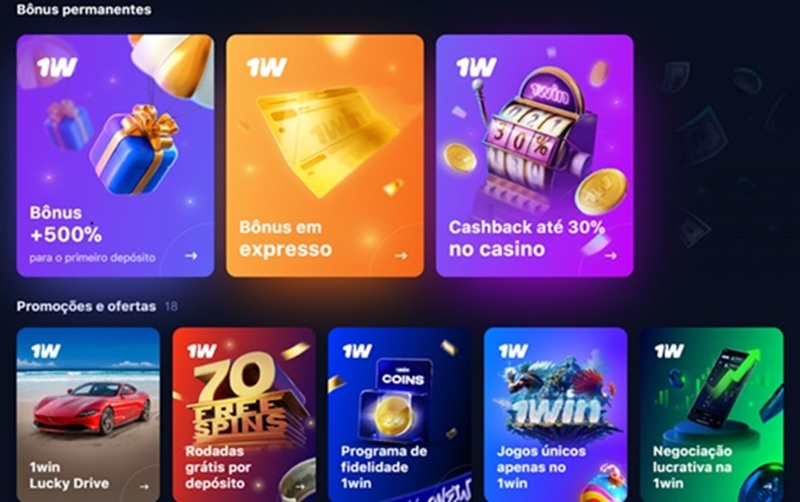Open Negociação lucrativa na 1win card
Screen dimensions: 800x502
(712, 414)
